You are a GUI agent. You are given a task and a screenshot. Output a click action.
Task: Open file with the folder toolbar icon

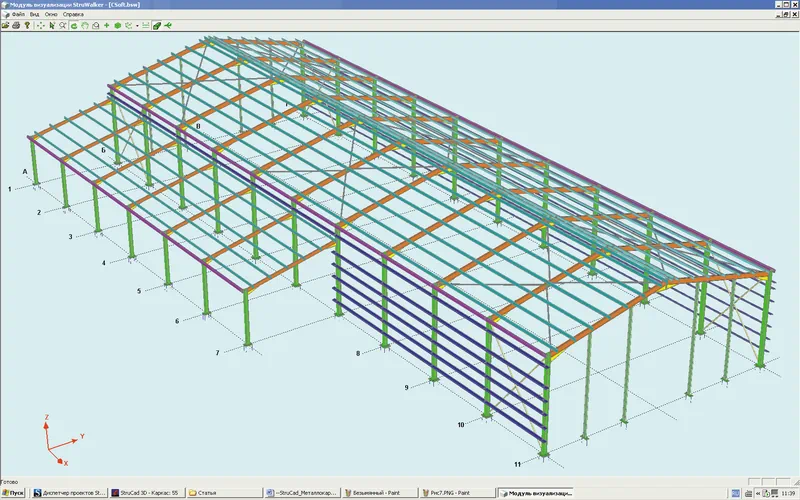pos(6,25)
